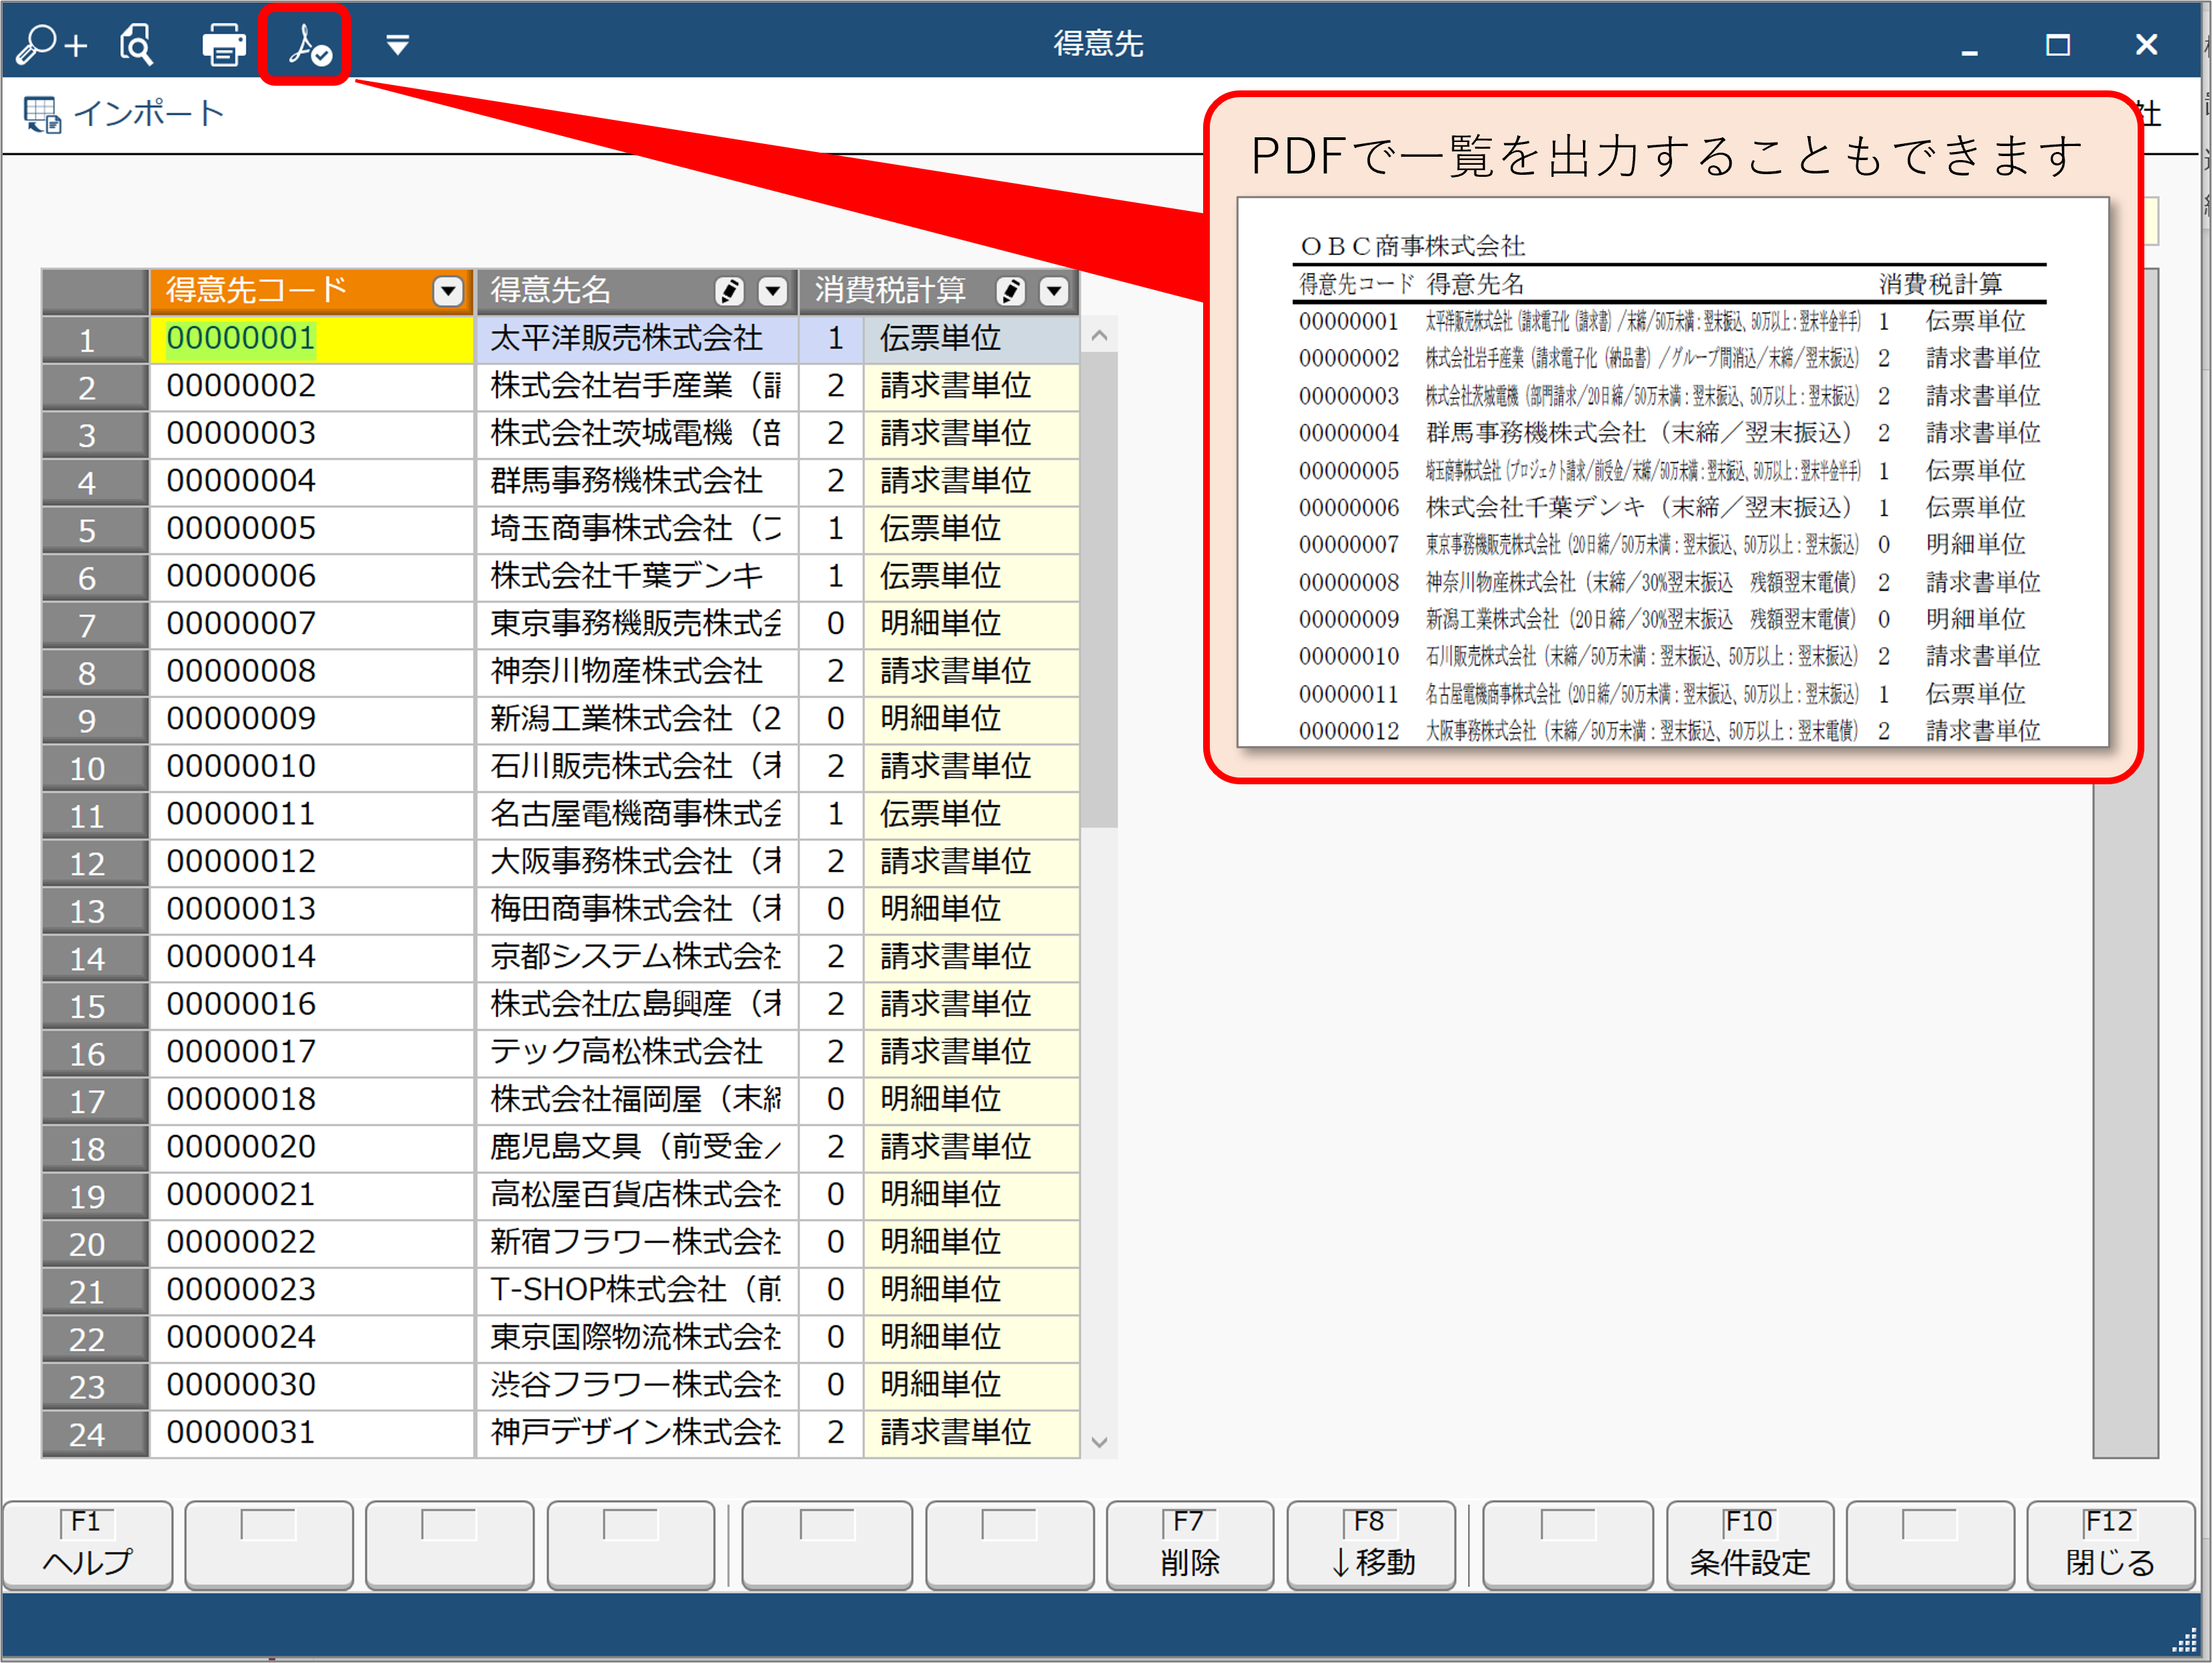This screenshot has height=1663, width=2212.
Task: Open the print preview icon
Action: coord(136,44)
